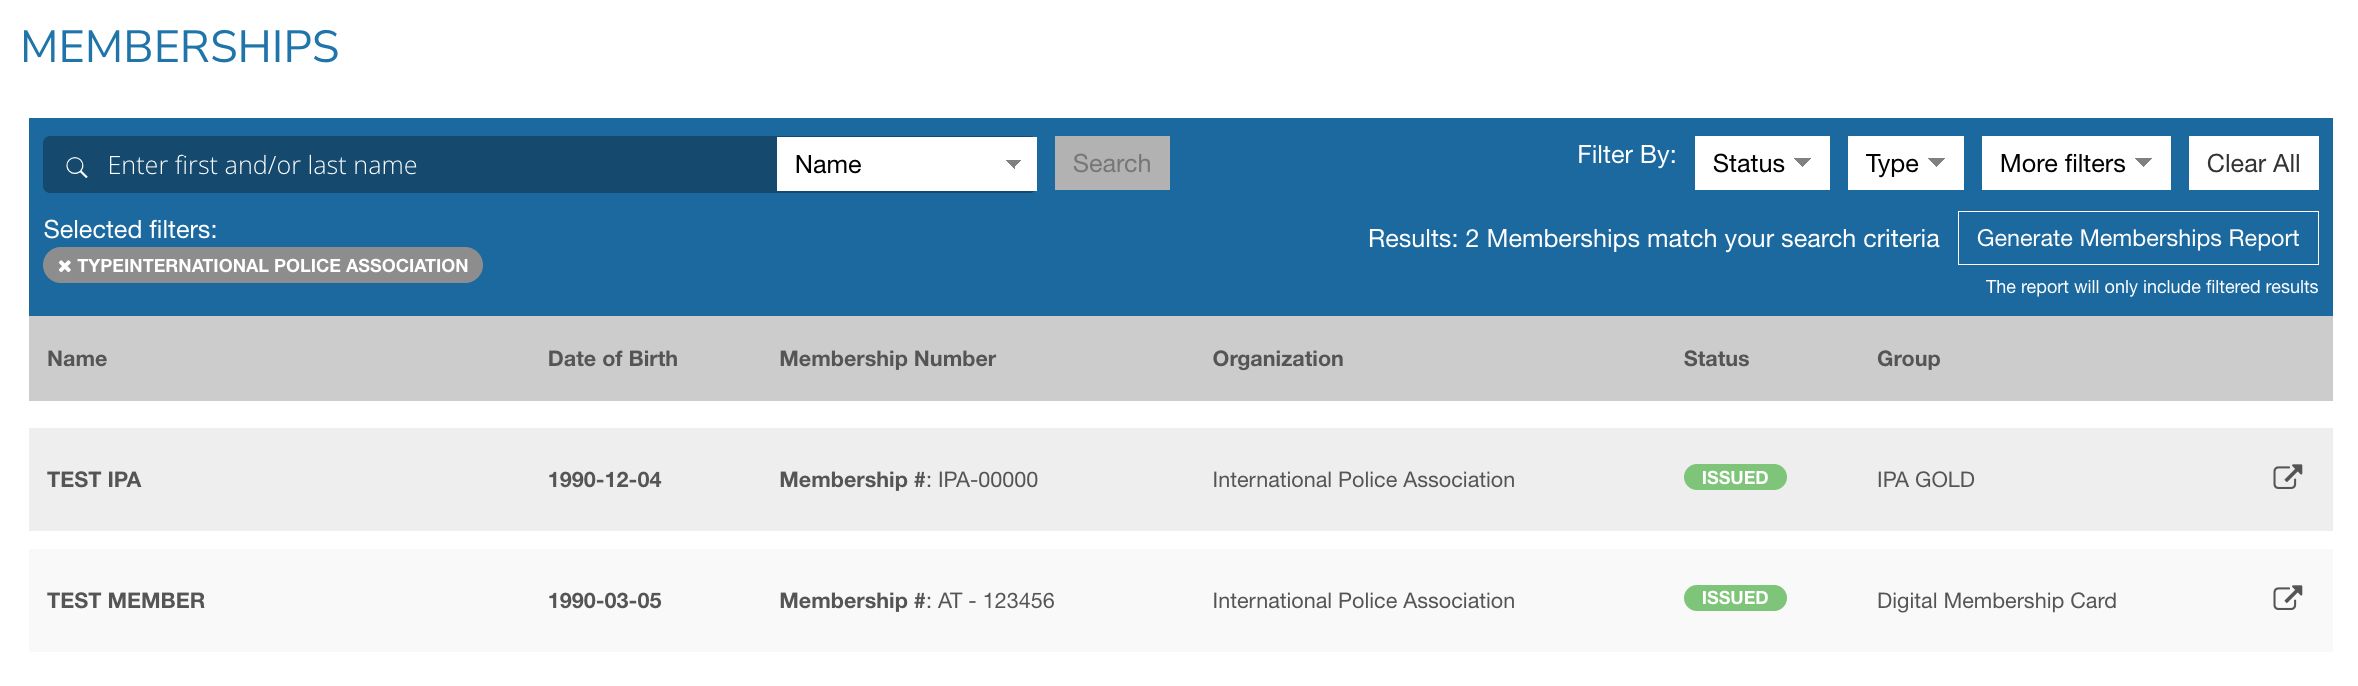
Task: Select the TEST MEMBER row name
Action: pyautogui.click(x=126, y=601)
